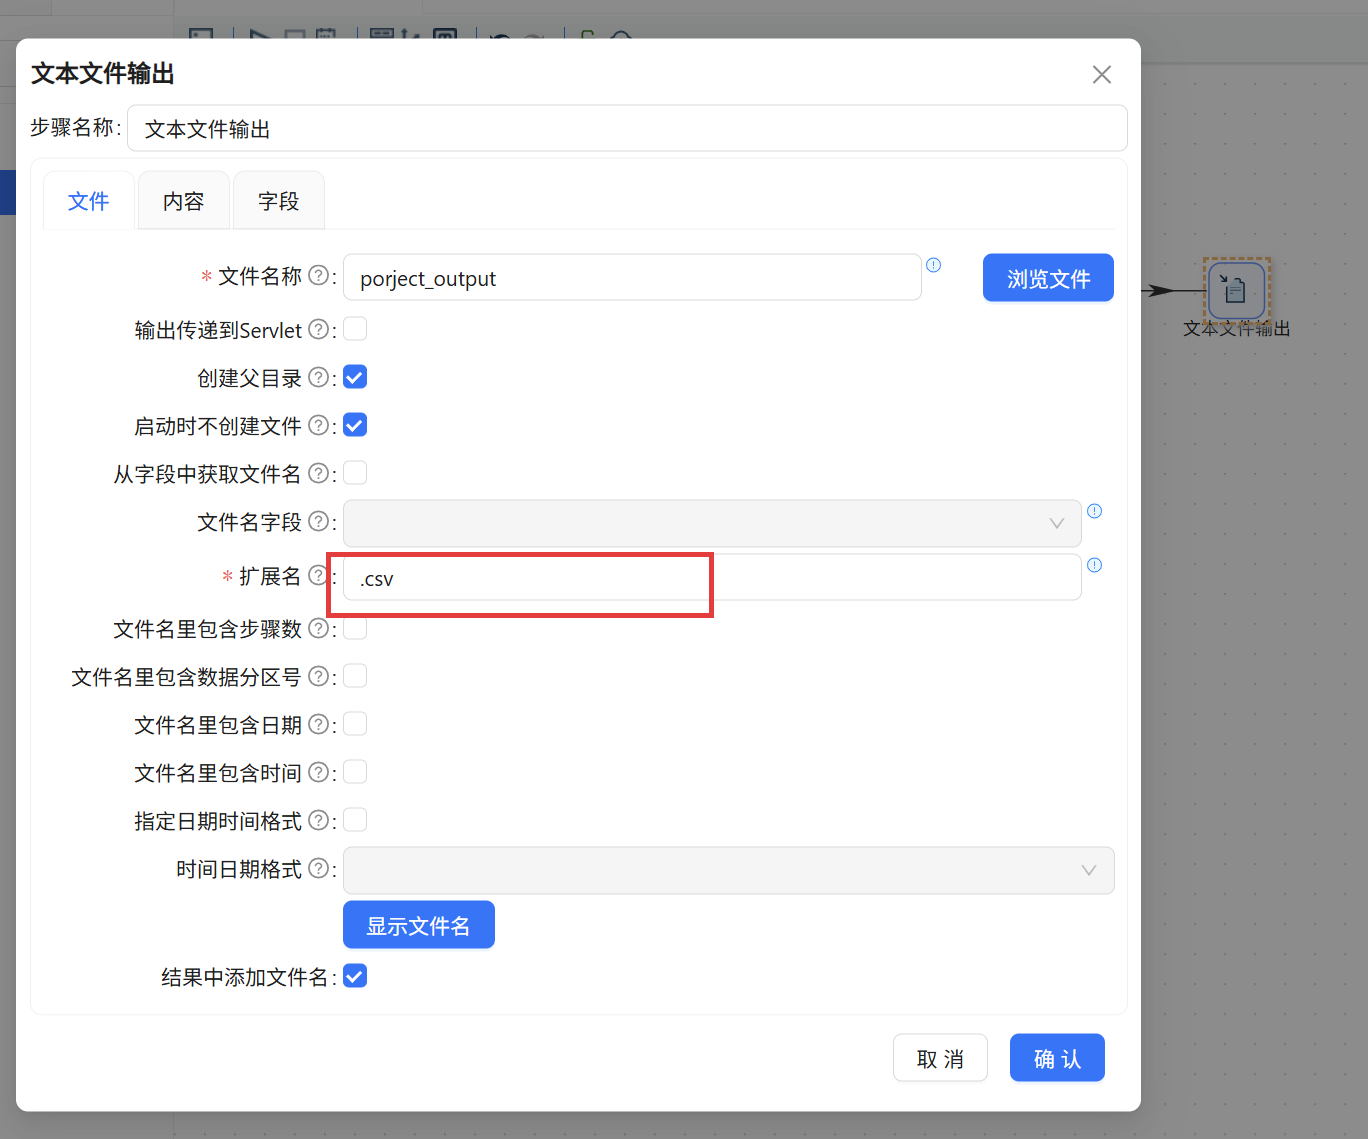The image size is (1368, 1139).
Task: Open 文件名字段 dropdown
Action: tap(712, 523)
